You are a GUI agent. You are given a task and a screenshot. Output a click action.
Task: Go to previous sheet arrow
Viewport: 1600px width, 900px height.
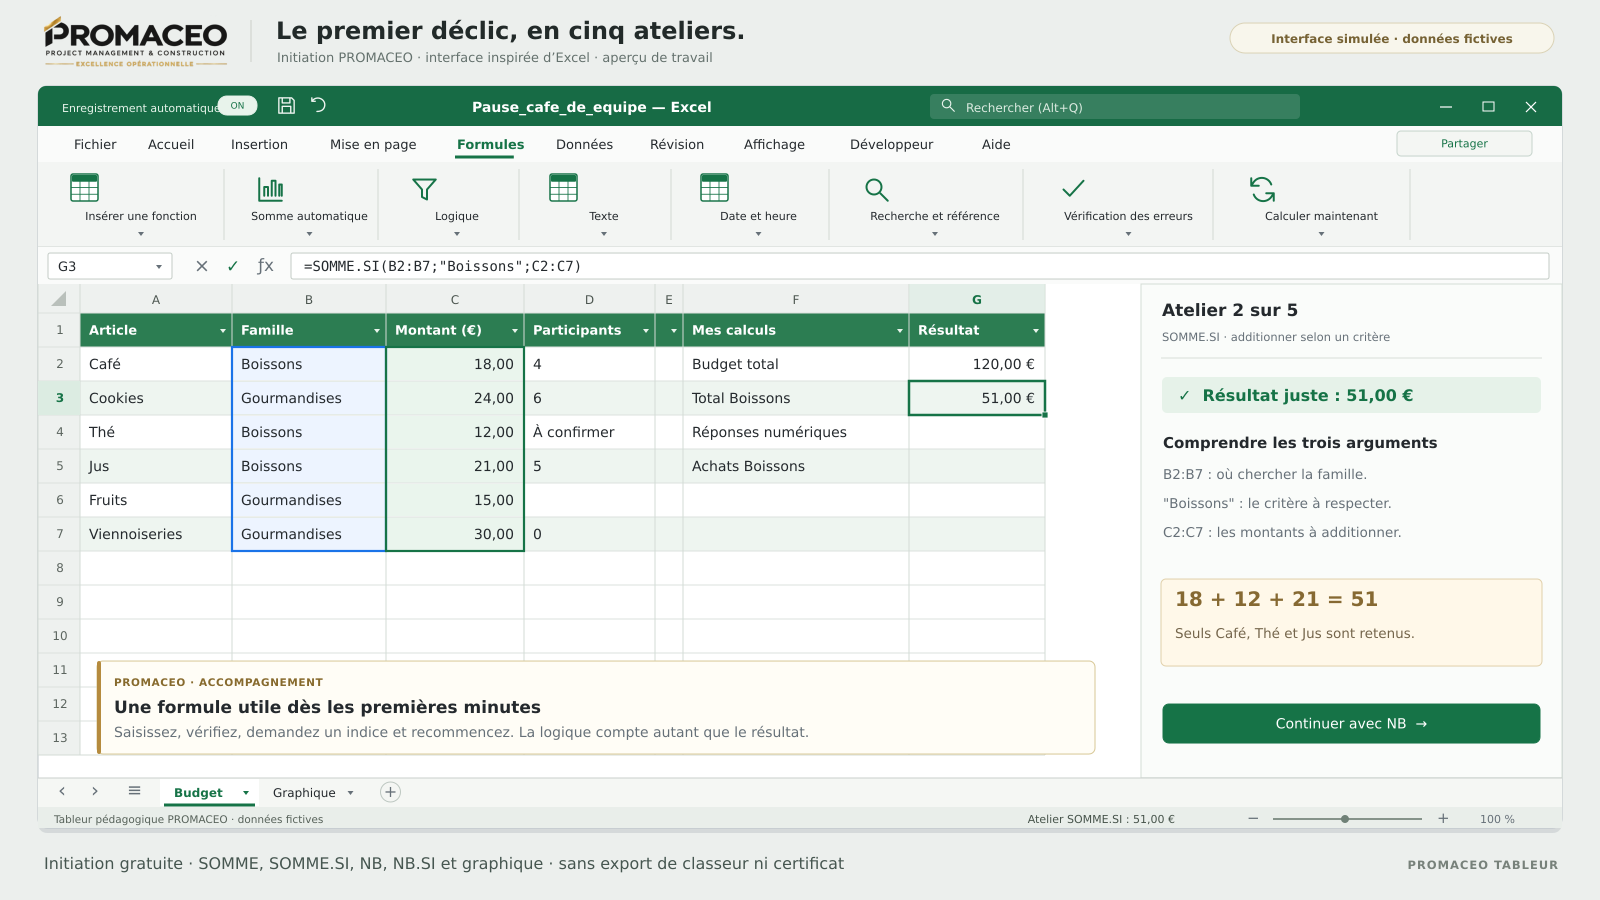pos(62,791)
